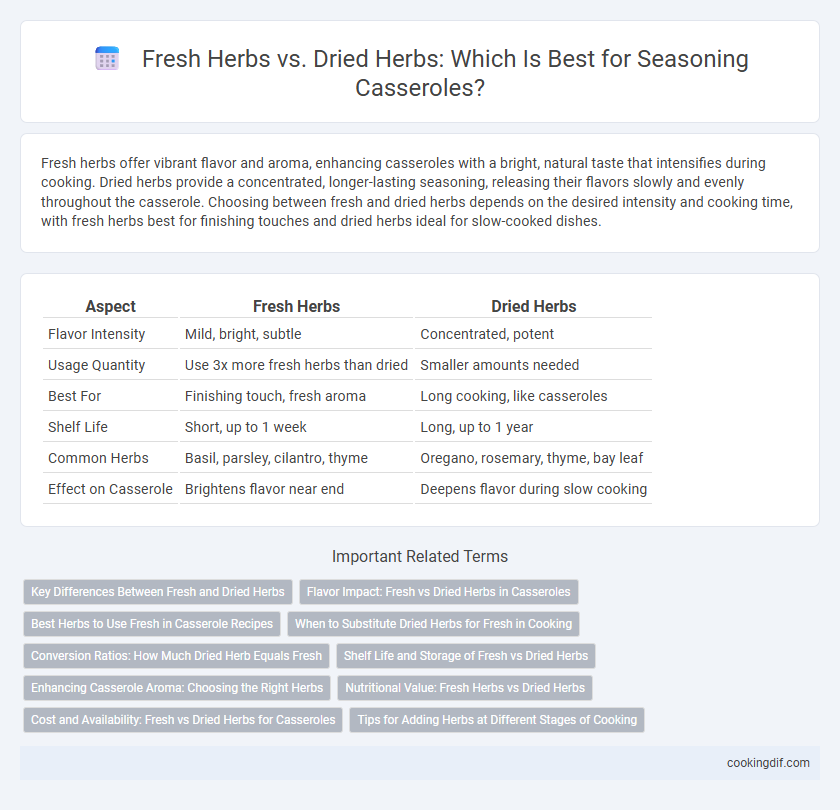840x810 pixels.
Task: Select the Aspect column header
Action: click(x=110, y=306)
